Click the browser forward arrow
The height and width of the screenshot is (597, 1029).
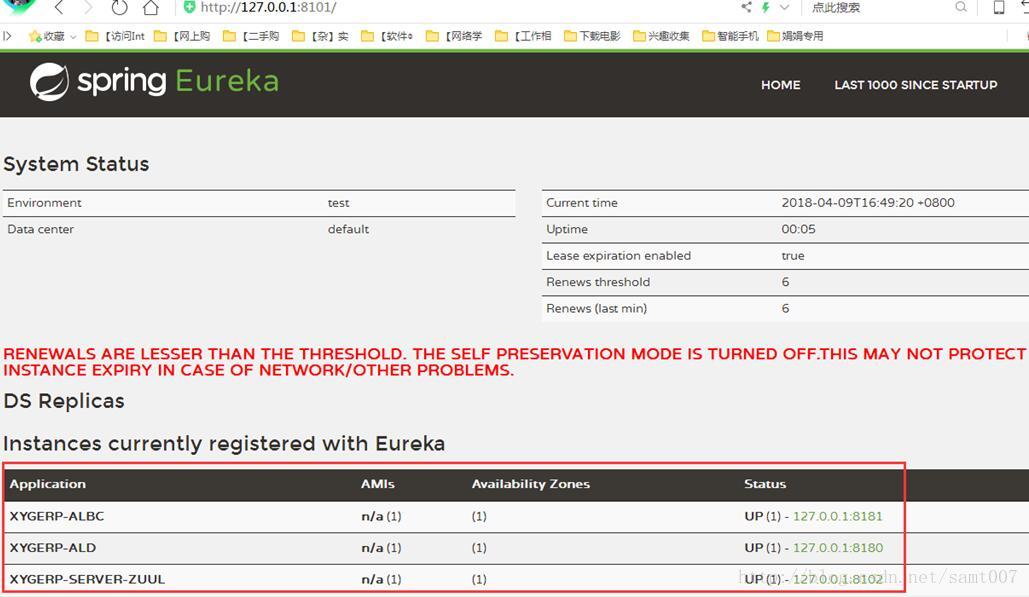click(89, 7)
